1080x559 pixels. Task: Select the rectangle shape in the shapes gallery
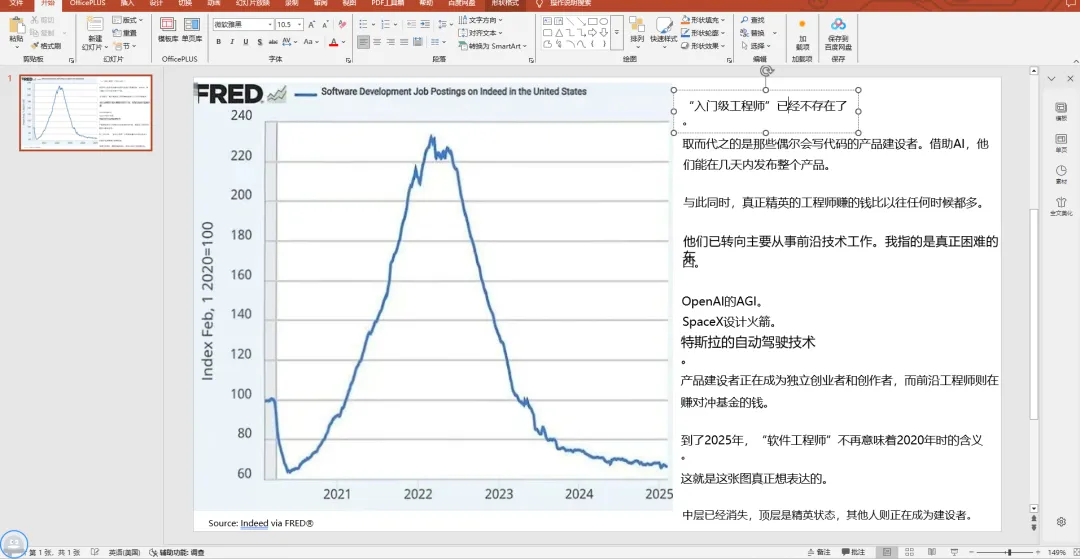pos(592,21)
